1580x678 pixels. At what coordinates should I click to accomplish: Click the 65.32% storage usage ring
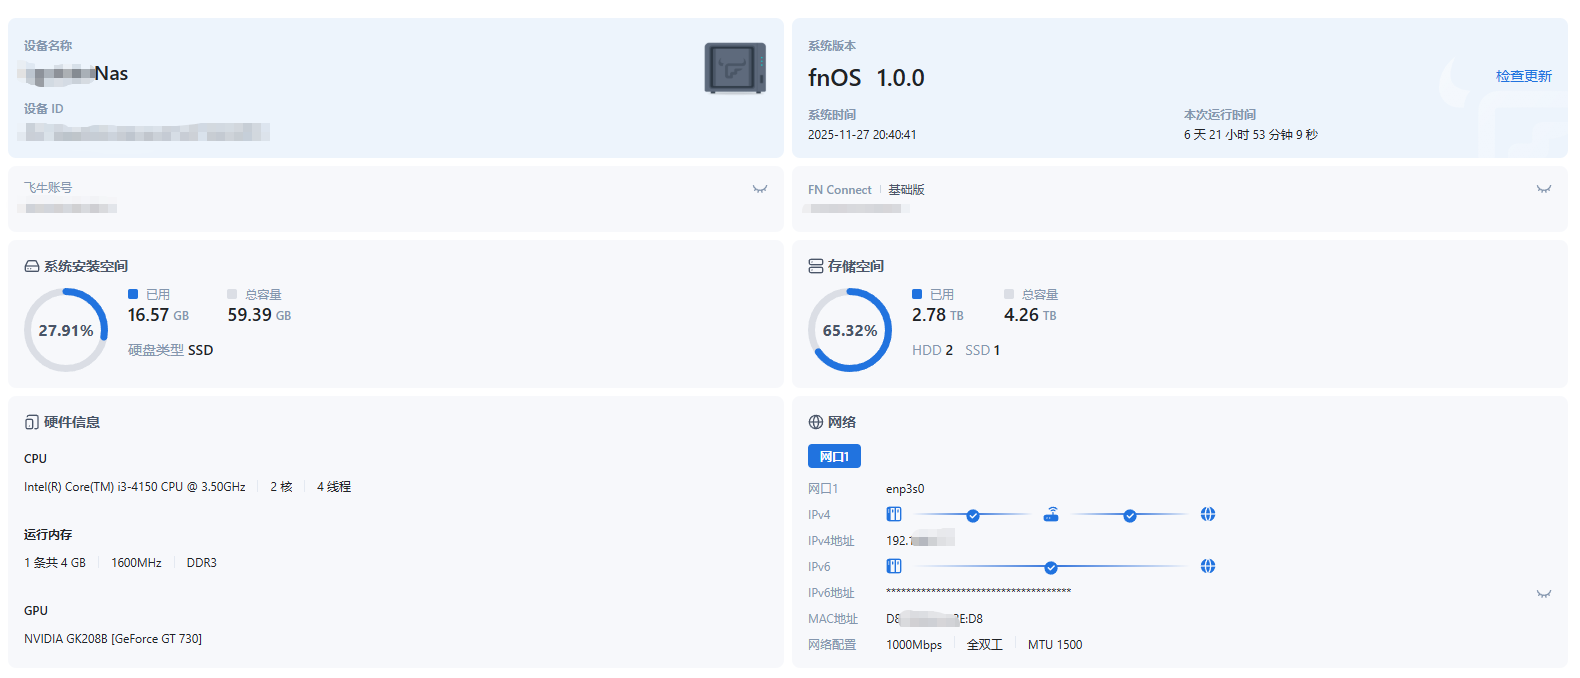tap(850, 330)
